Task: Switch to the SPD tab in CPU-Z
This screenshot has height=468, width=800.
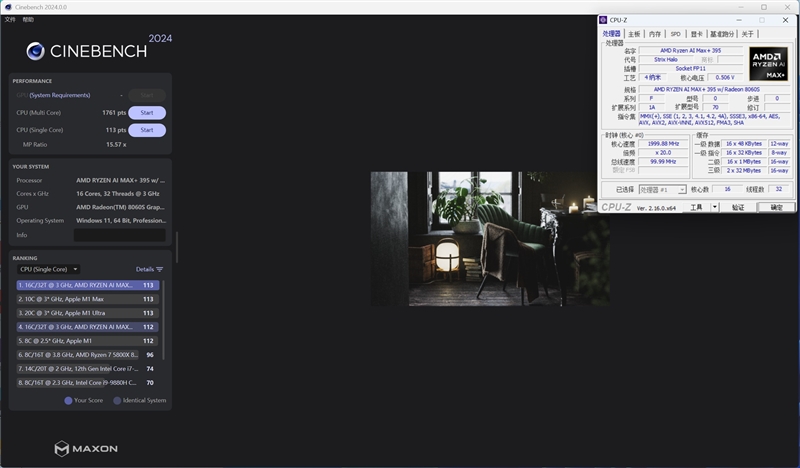Action: pyautogui.click(x=675, y=33)
